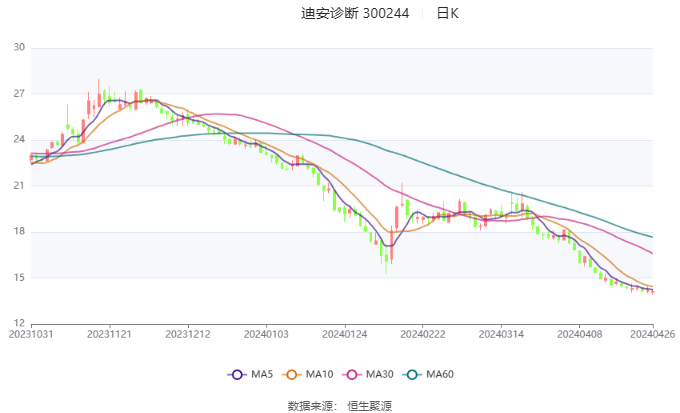Click the chart title 迪安诊断 300244
This screenshot has height=413, width=680.
pos(355,13)
